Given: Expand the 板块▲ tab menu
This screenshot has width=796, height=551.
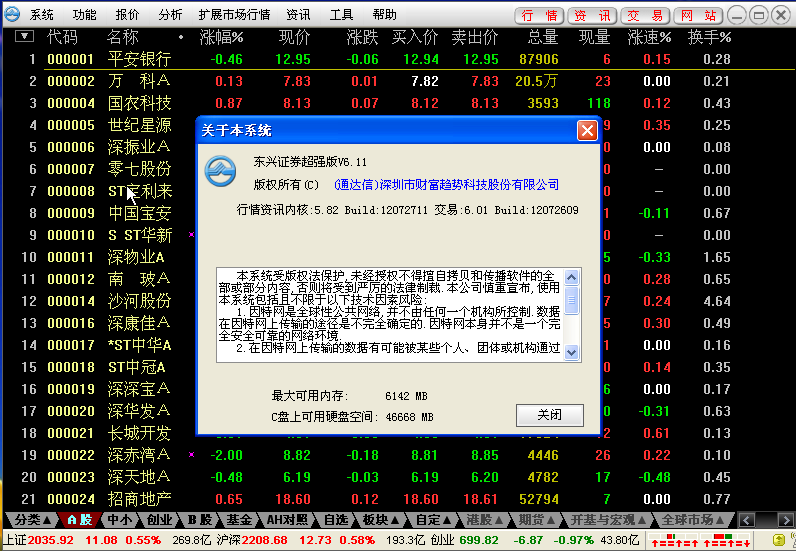Looking at the screenshot, I should click(x=380, y=520).
